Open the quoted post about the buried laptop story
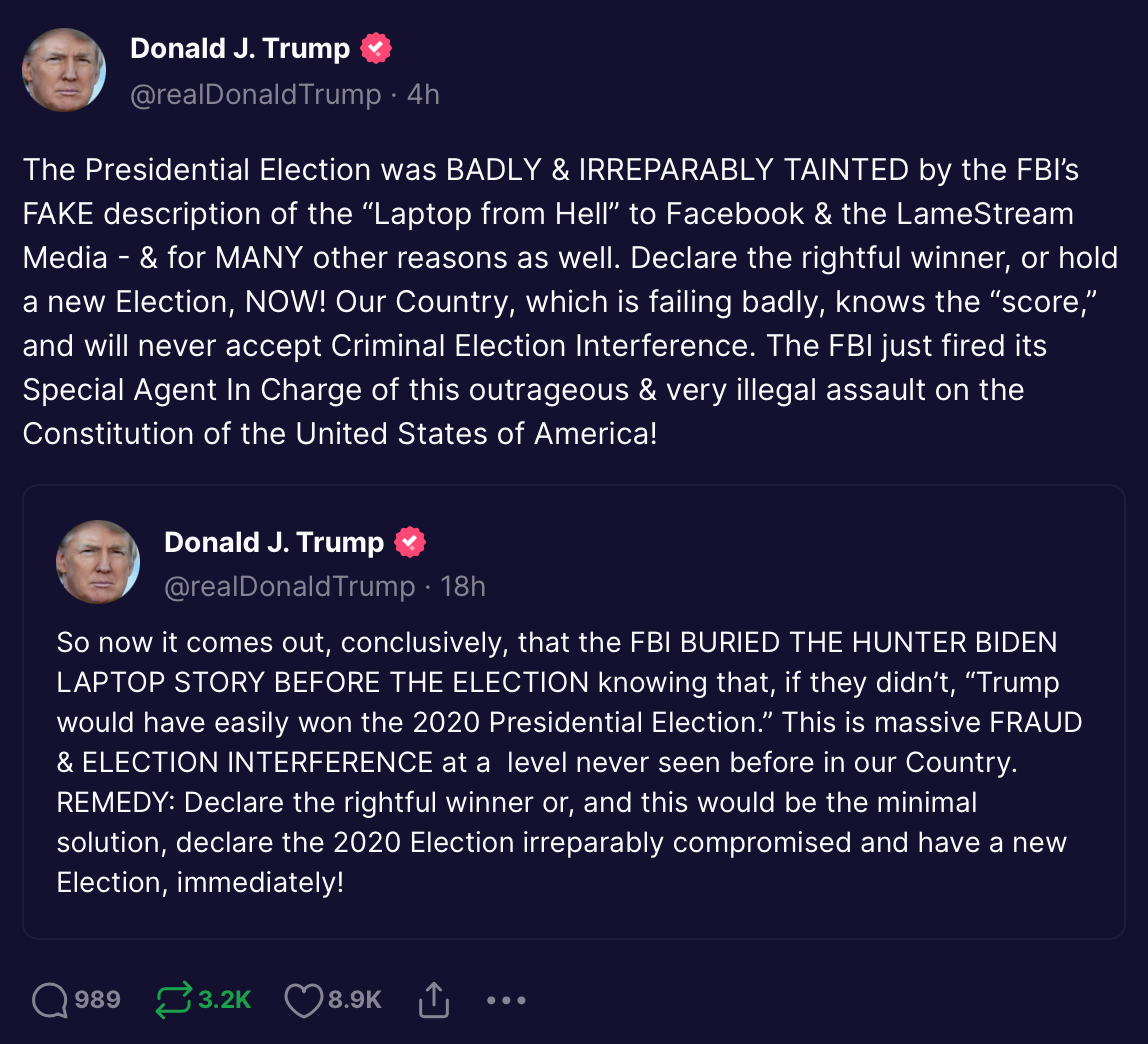 coord(572,760)
